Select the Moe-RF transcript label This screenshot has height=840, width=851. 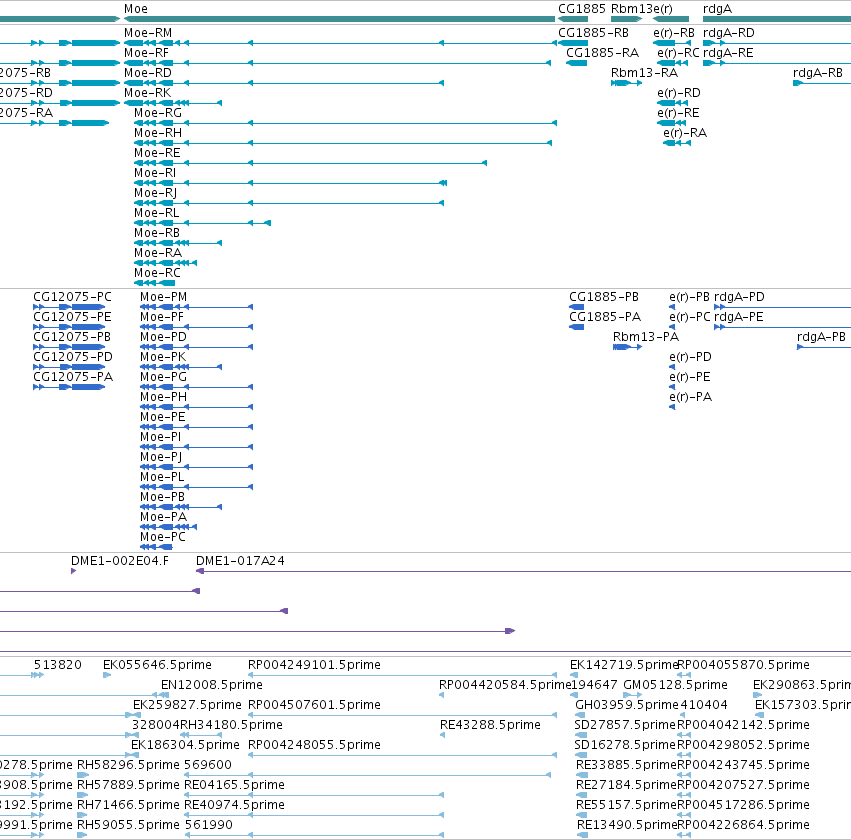(x=146, y=53)
